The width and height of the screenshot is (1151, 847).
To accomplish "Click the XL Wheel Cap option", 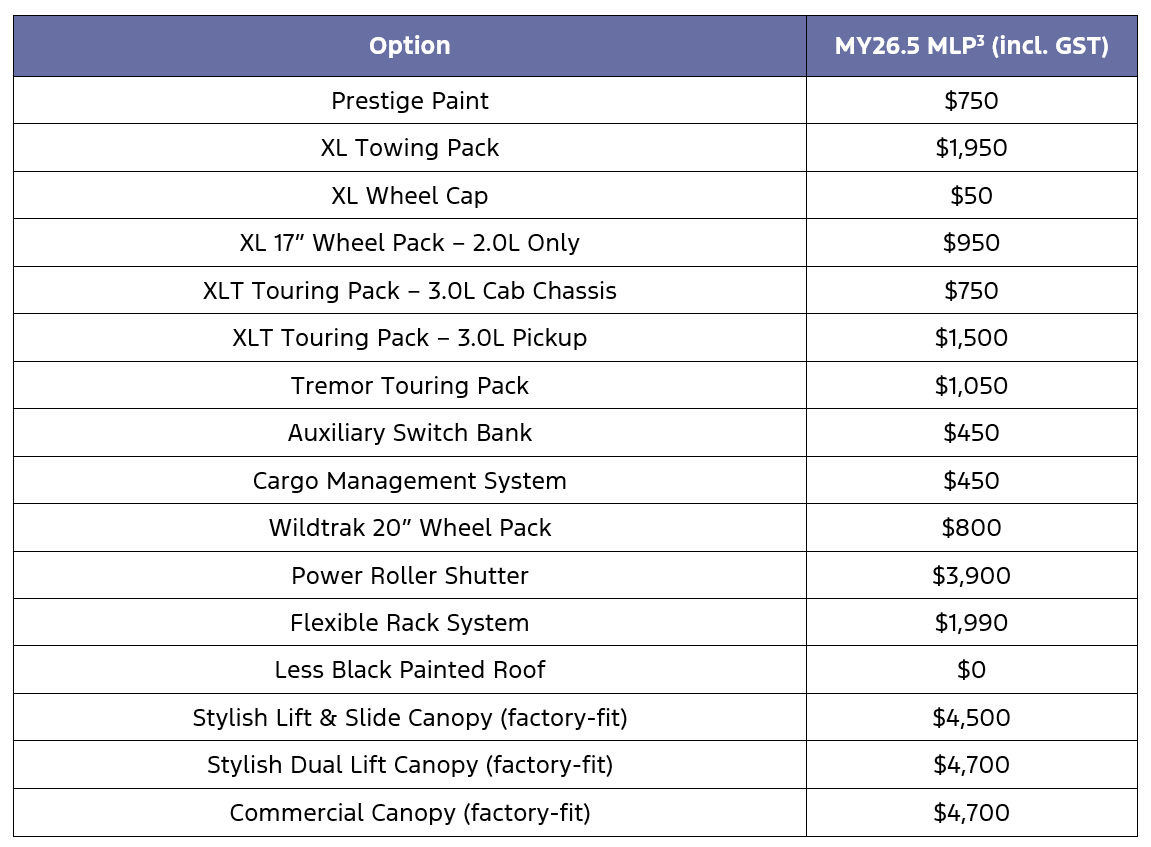I will [x=410, y=196].
